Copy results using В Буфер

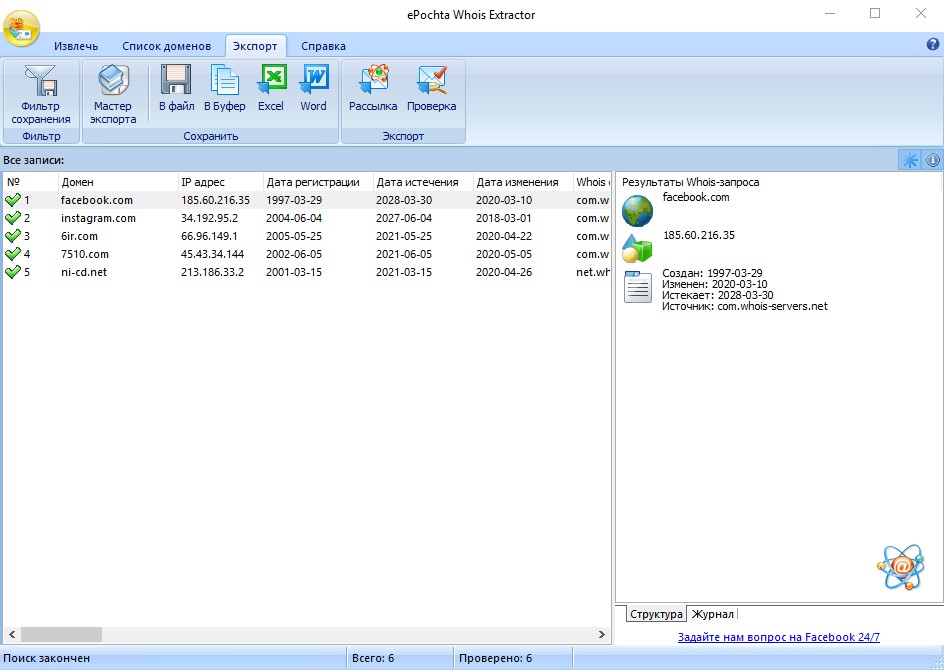click(x=225, y=88)
